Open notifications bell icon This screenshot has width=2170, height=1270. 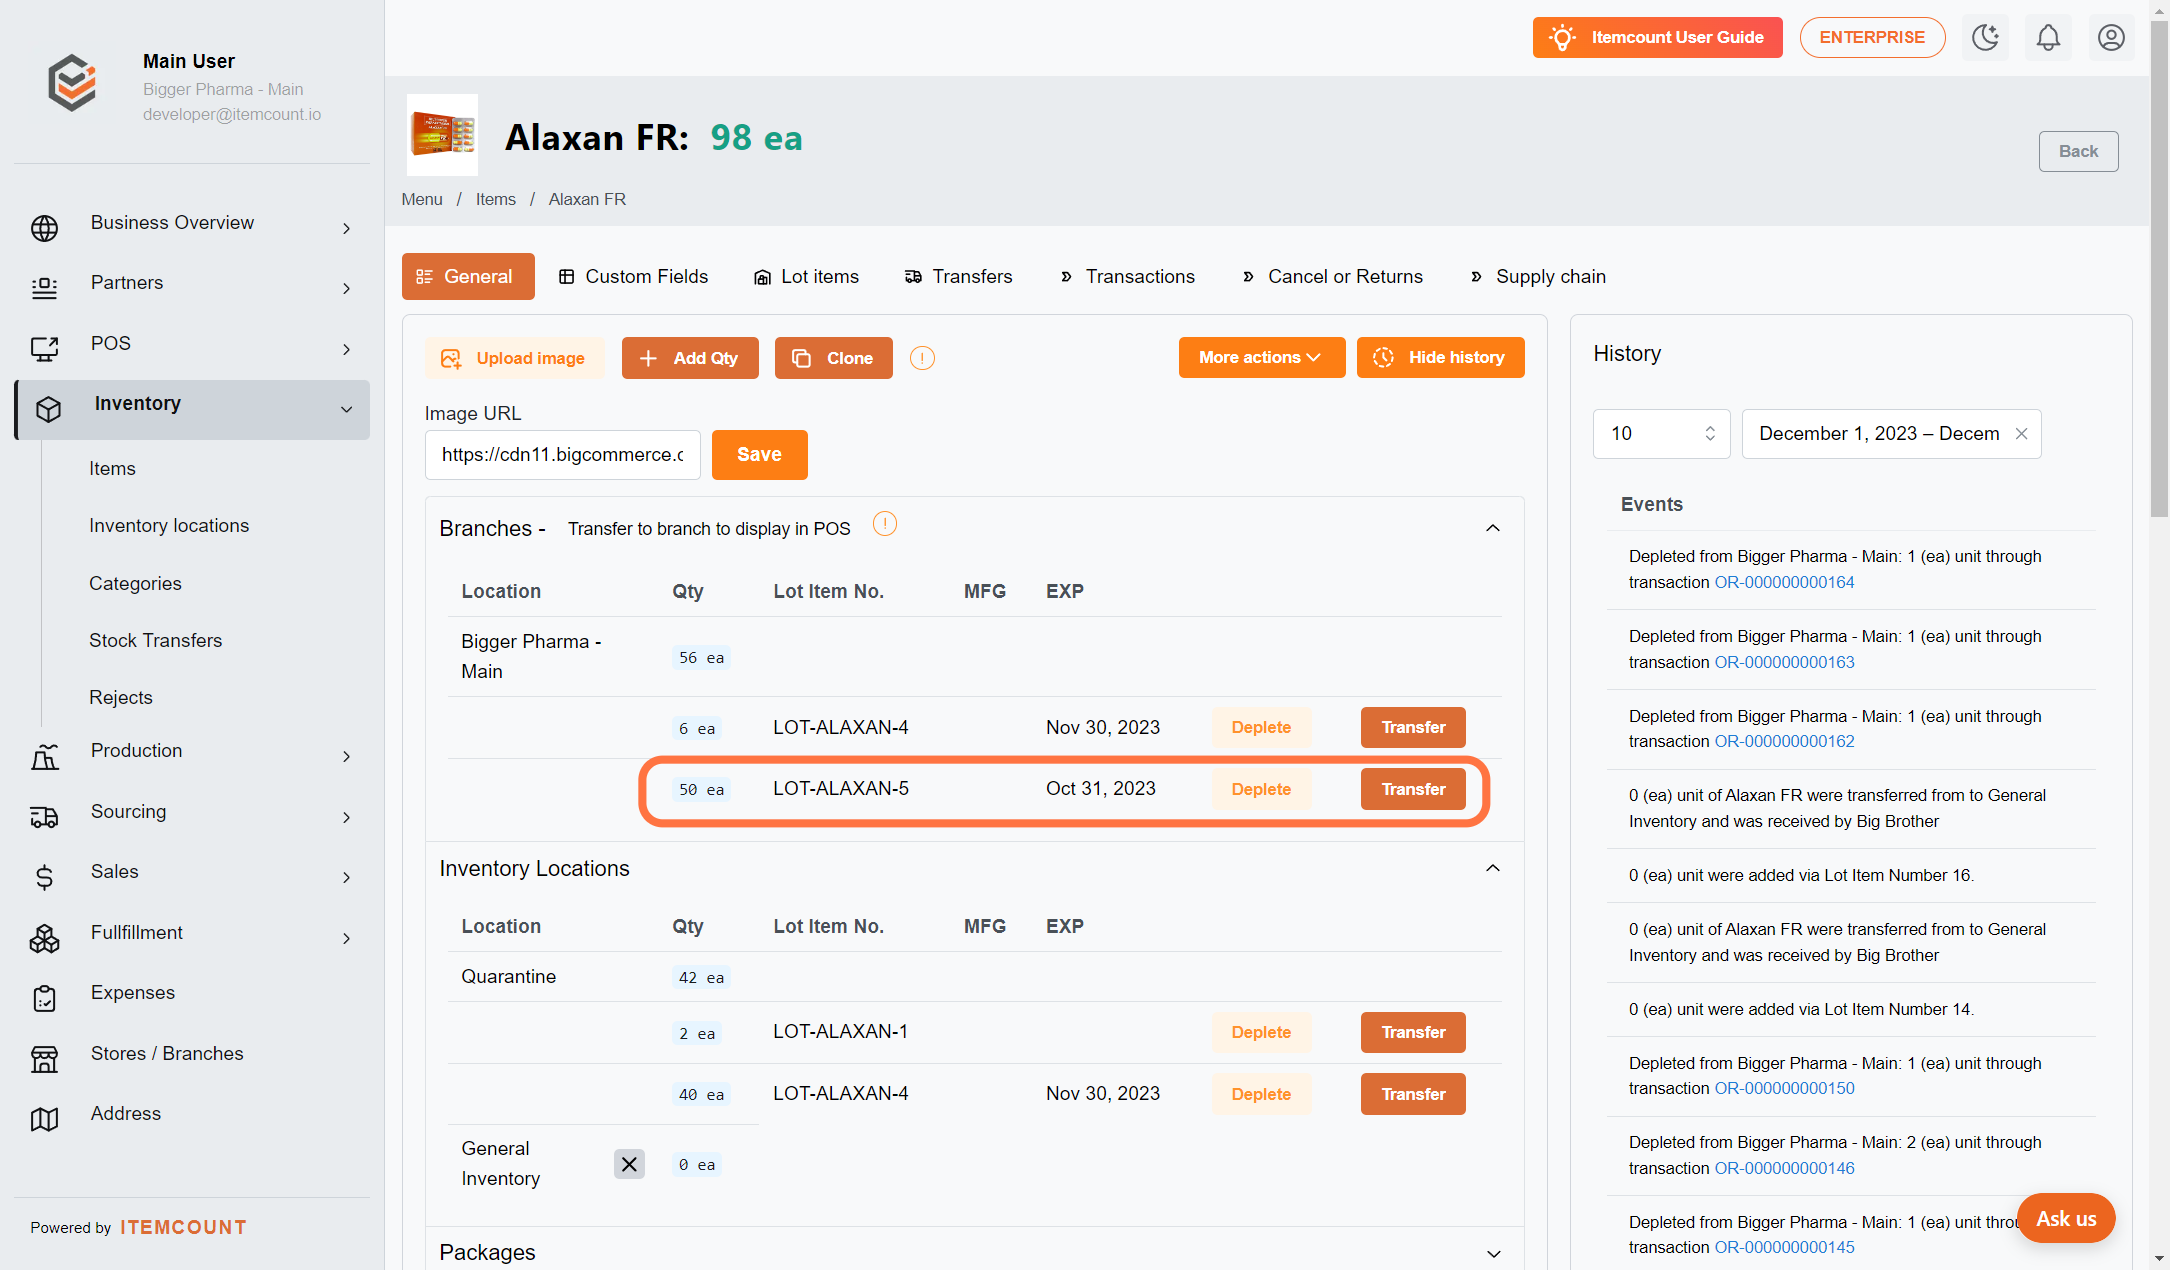pyautogui.click(x=2048, y=38)
